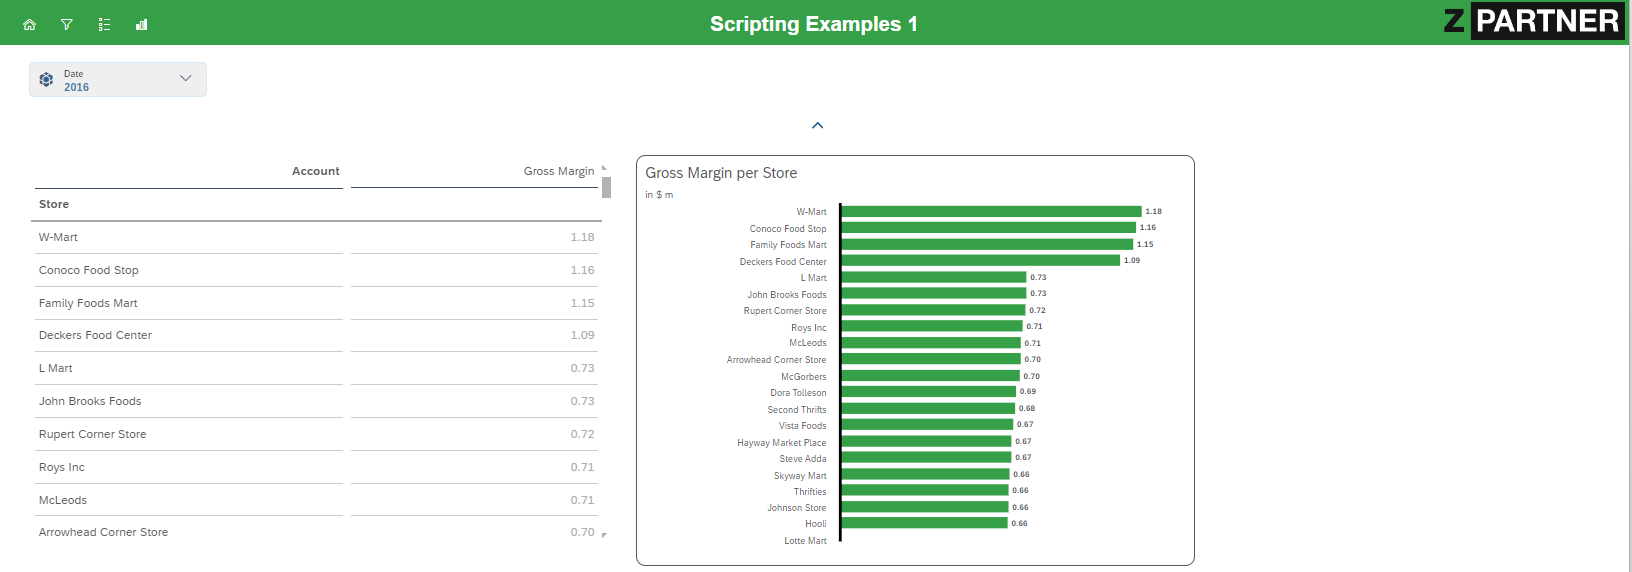Select John Brooks Foods table row

317,401
